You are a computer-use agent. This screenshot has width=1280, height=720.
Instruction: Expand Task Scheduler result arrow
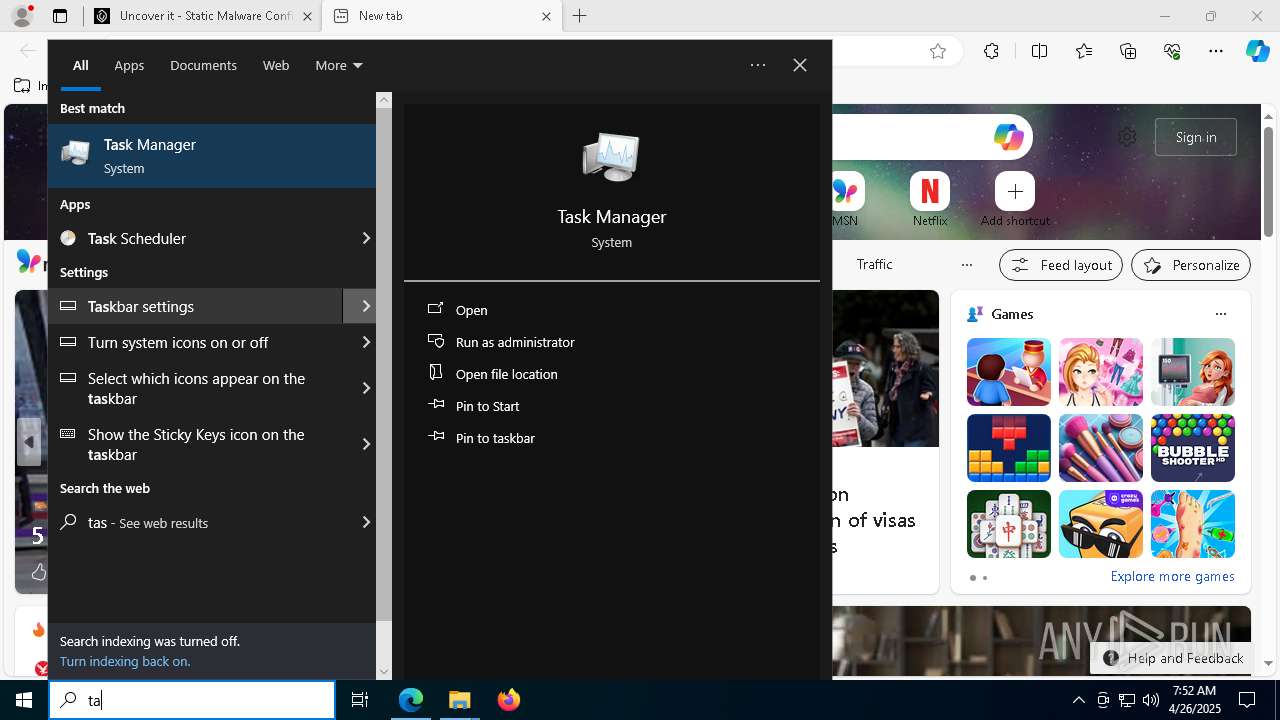pyautogui.click(x=366, y=238)
